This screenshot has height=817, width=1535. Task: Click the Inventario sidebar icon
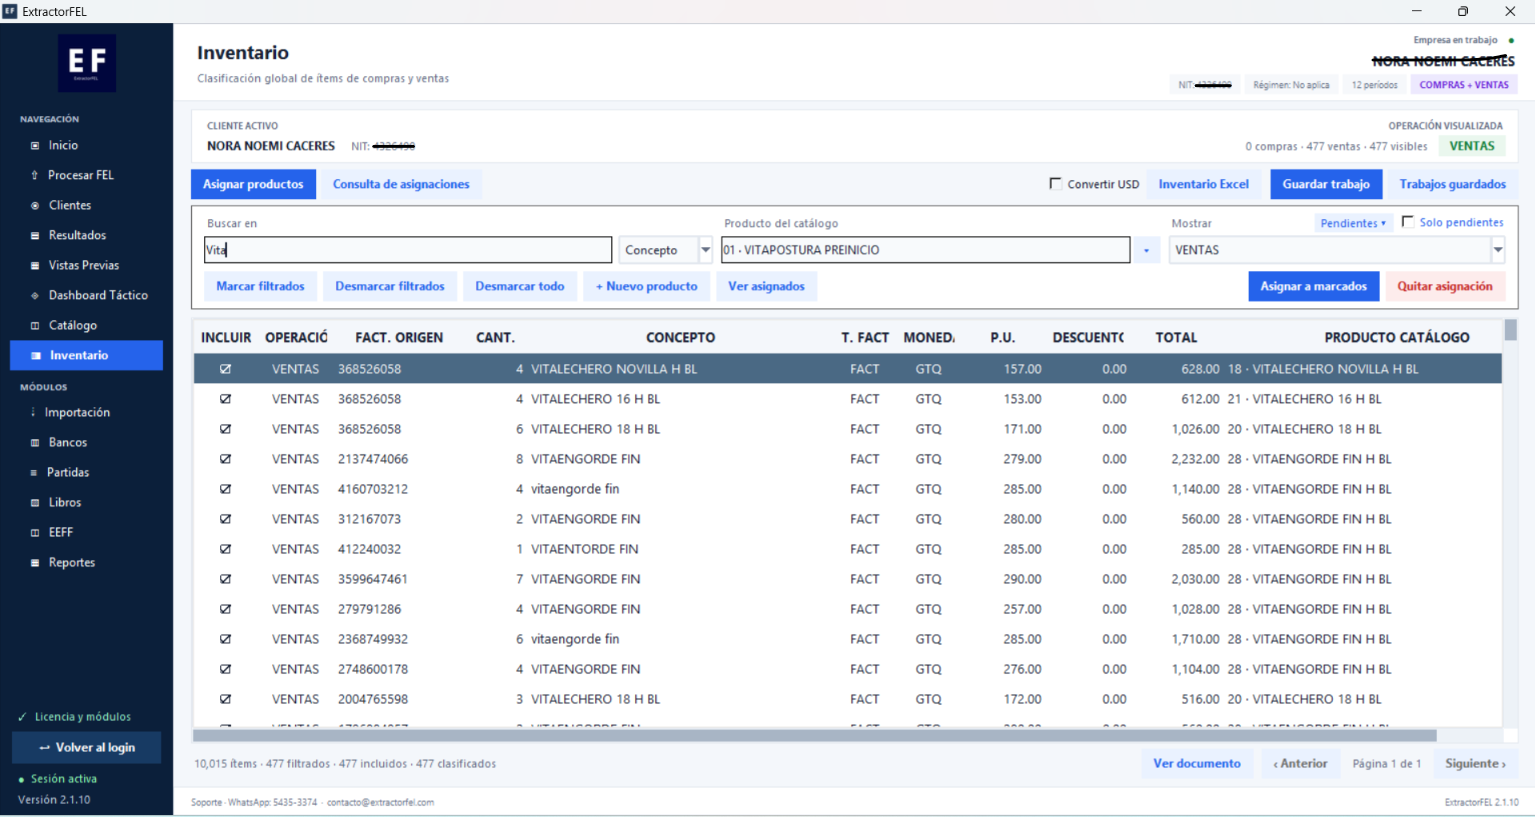tap(36, 356)
